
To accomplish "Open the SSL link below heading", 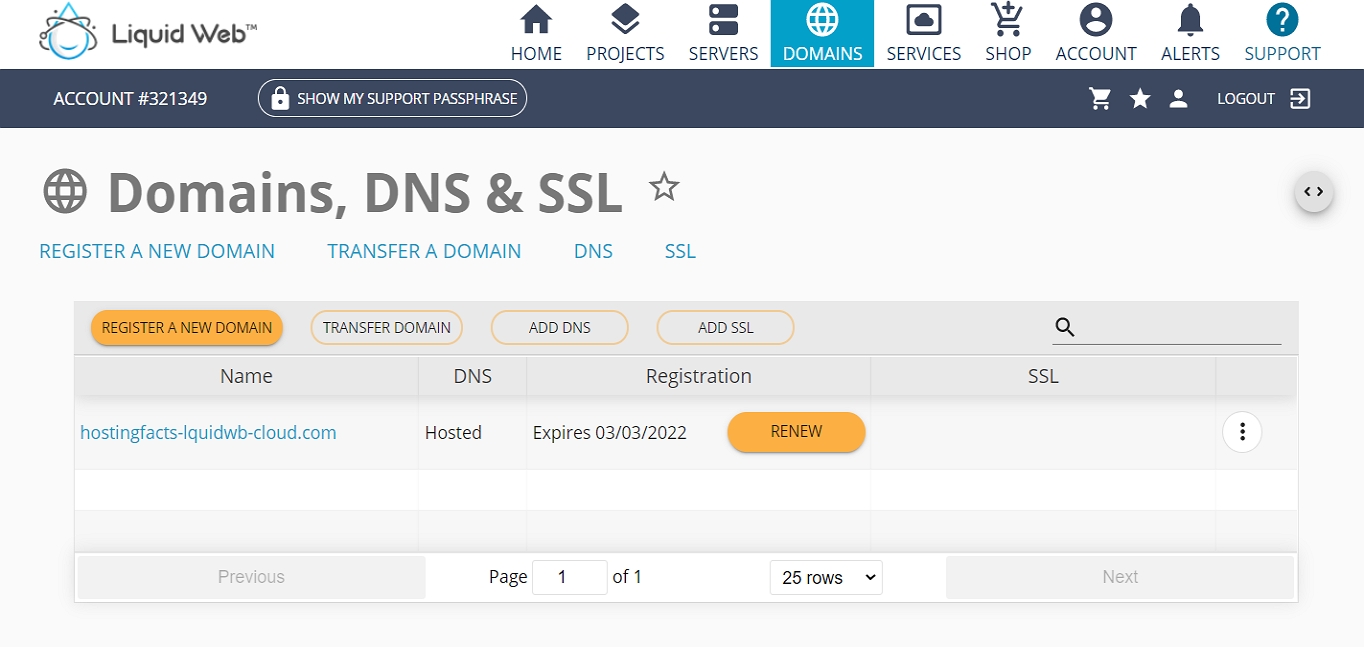I will [680, 251].
